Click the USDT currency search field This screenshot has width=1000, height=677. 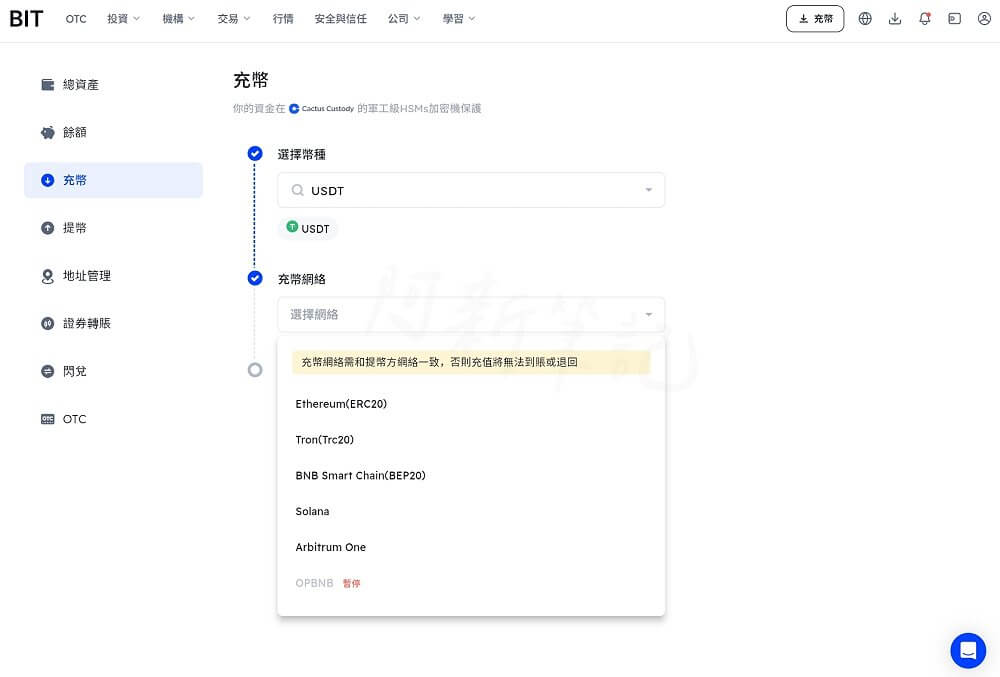click(x=471, y=190)
